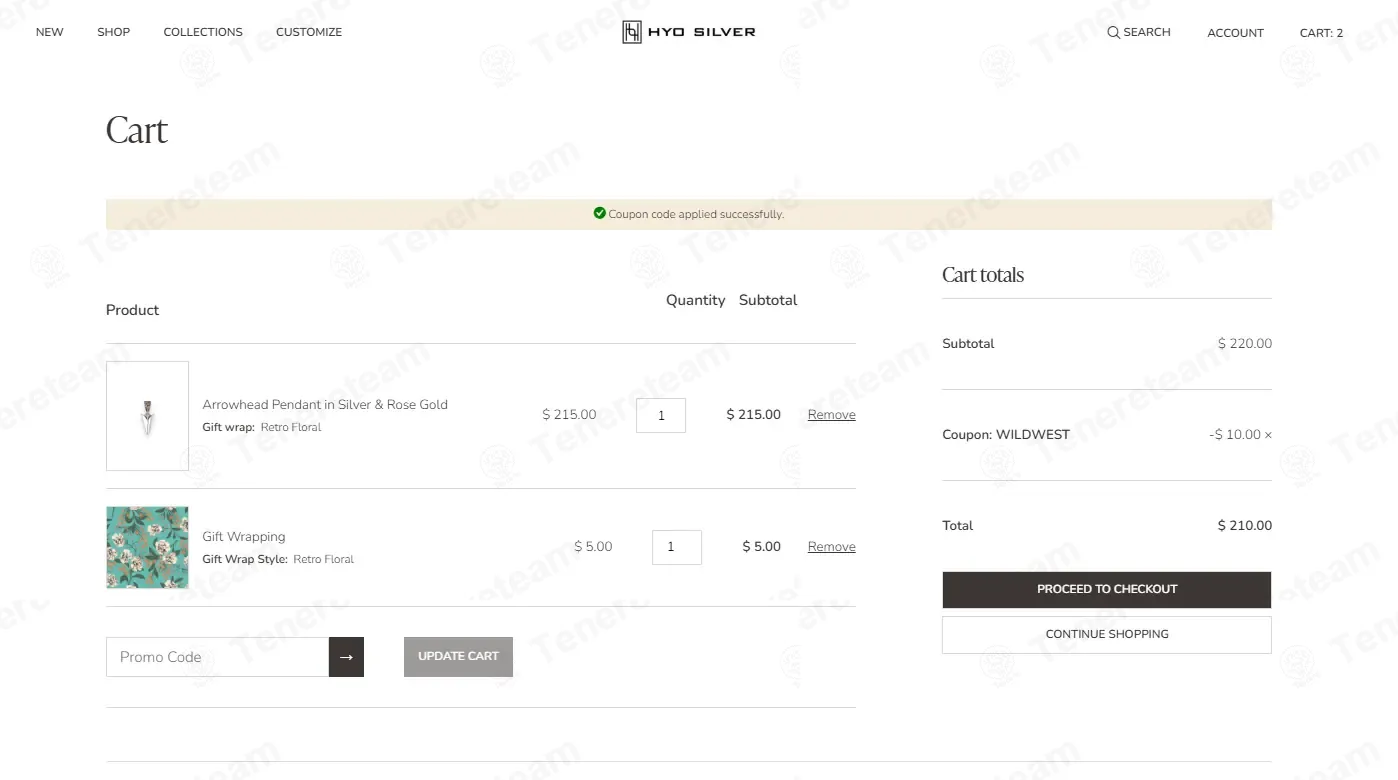Click the UPDATE CART button
This screenshot has width=1398, height=780.
click(x=458, y=657)
